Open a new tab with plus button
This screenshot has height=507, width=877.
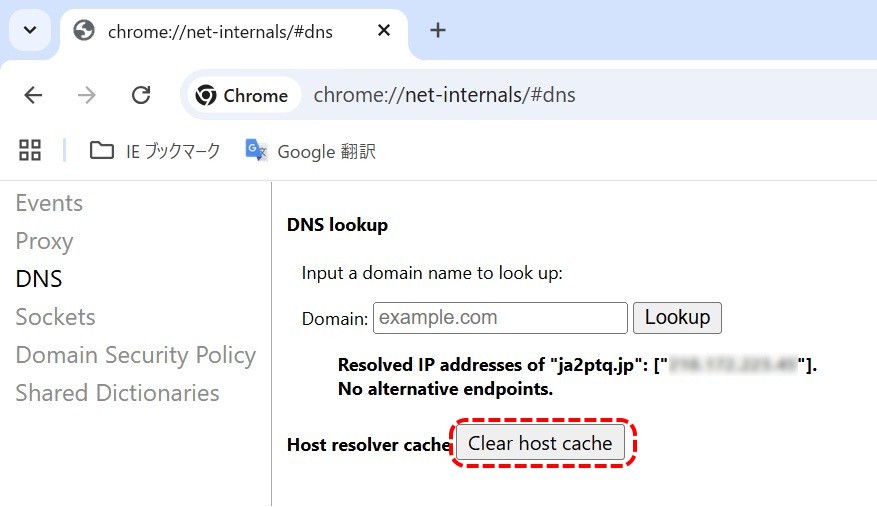tap(438, 30)
